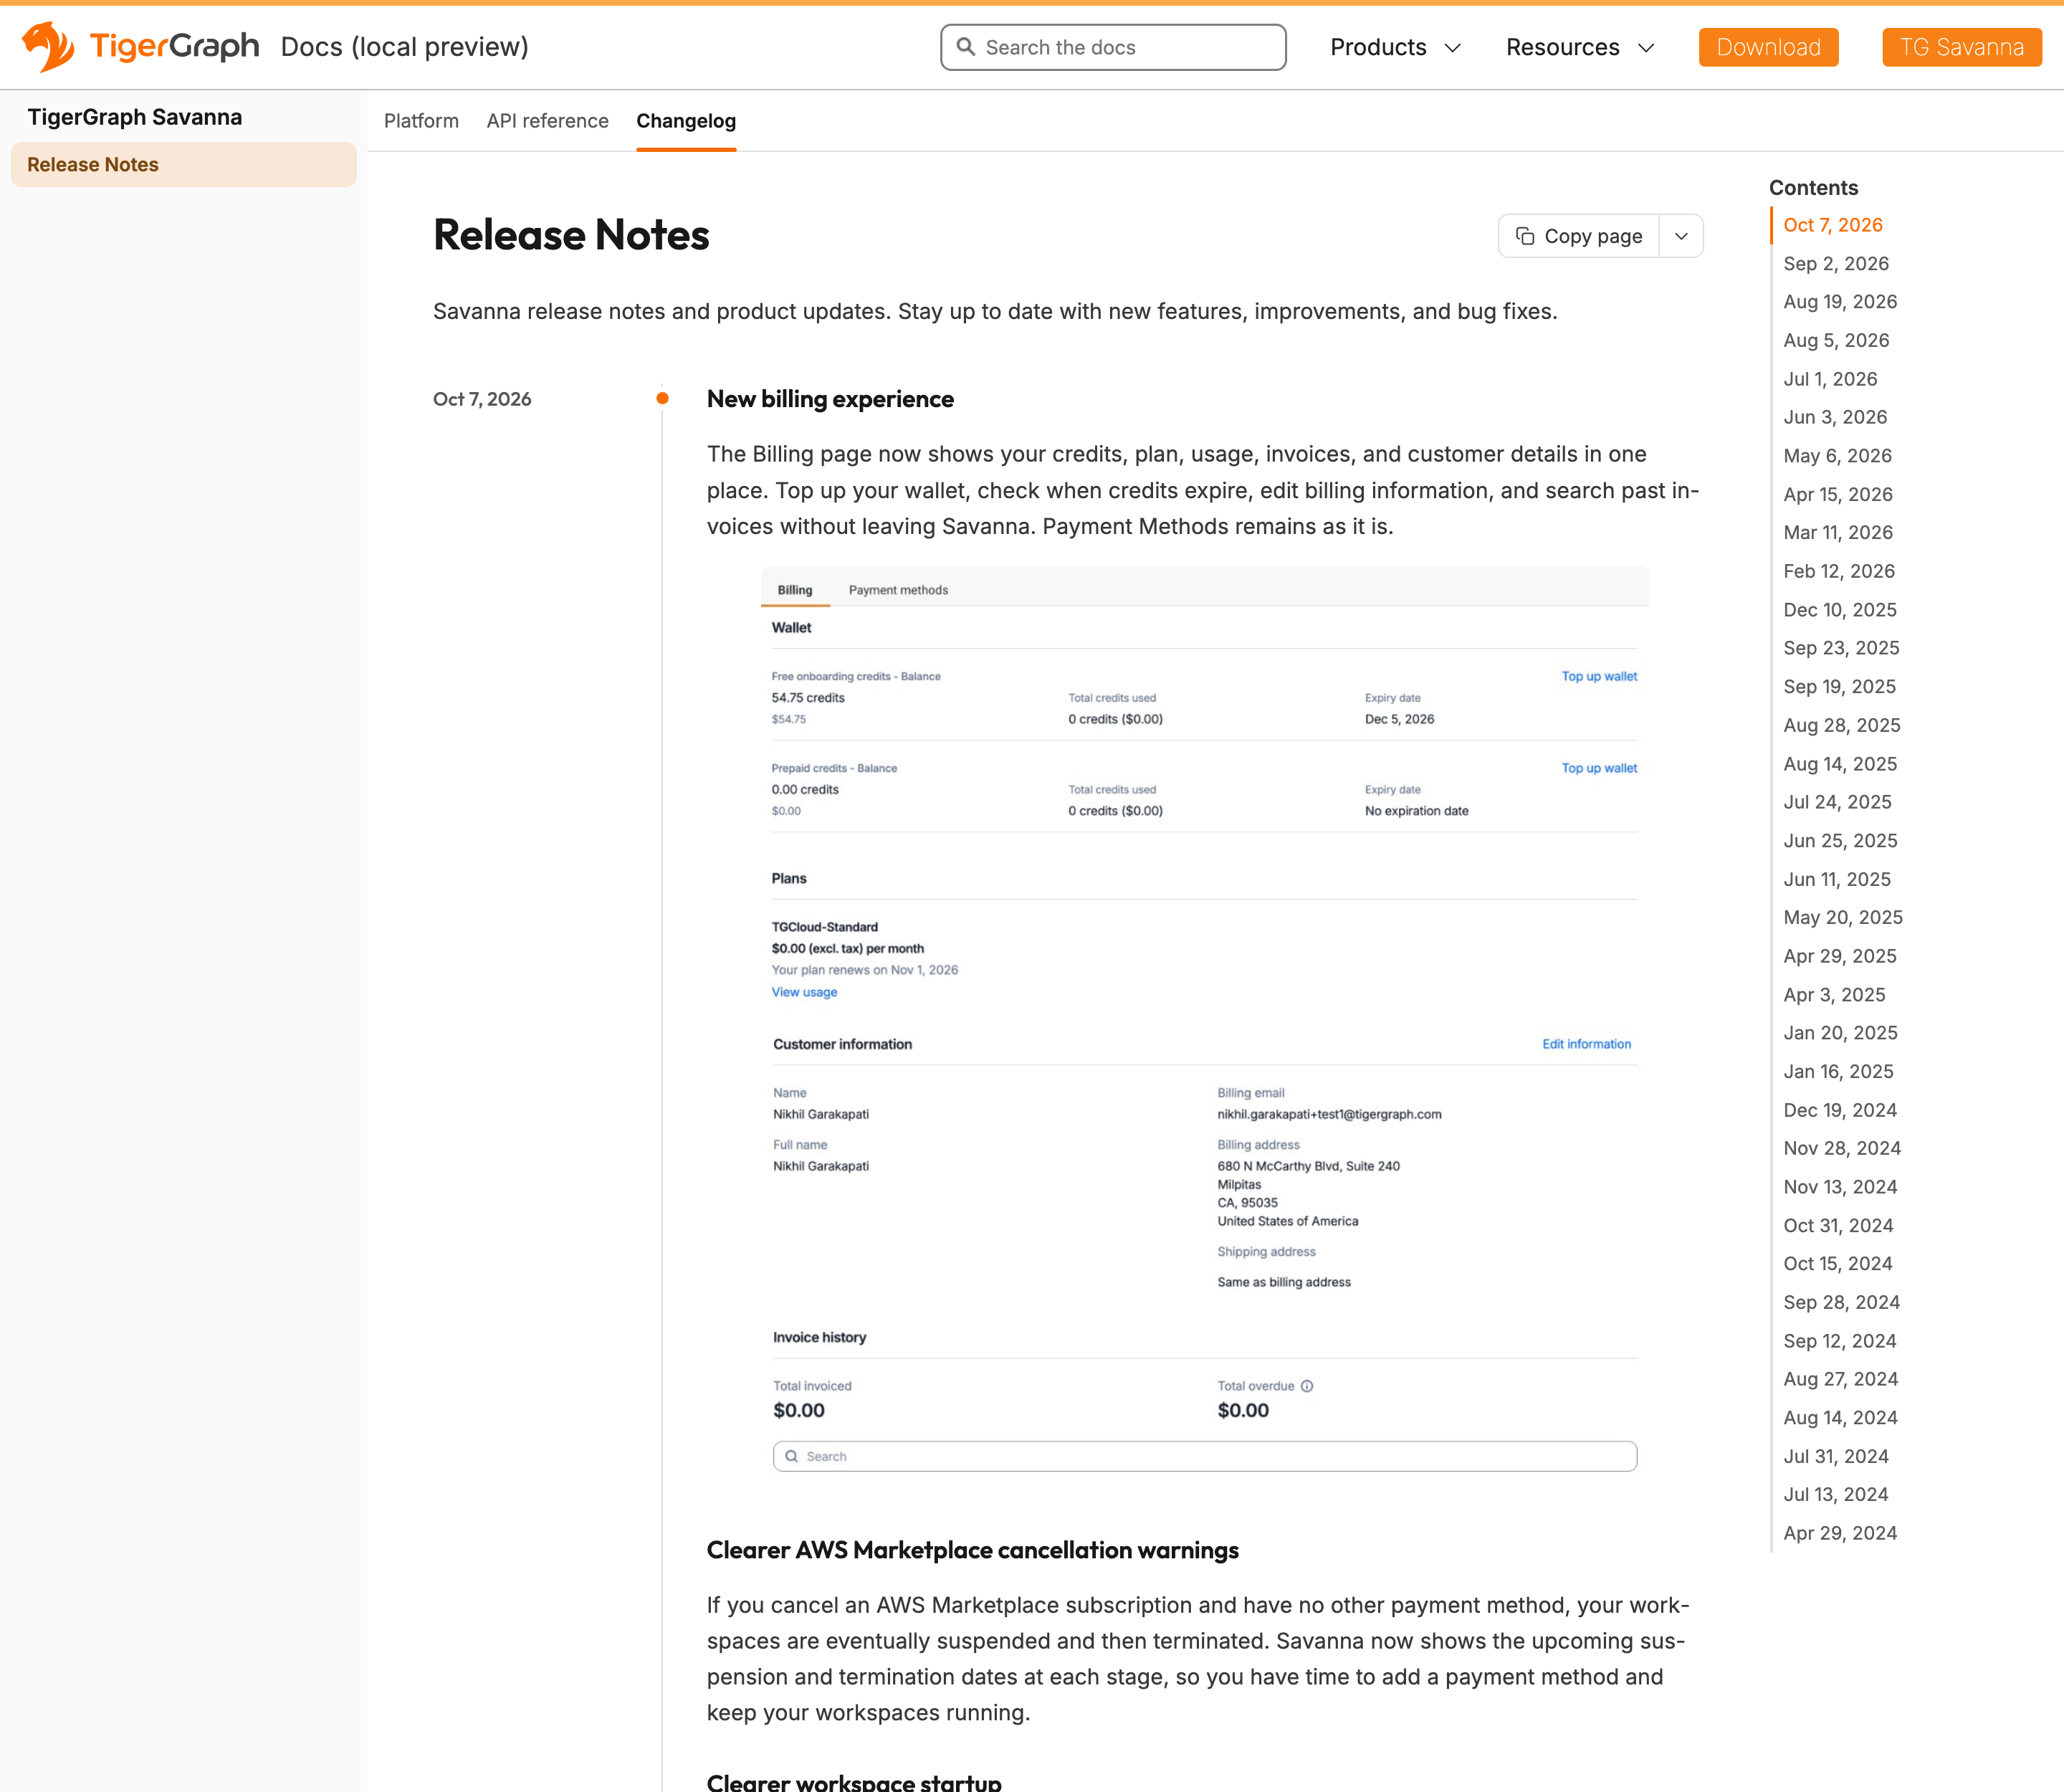Jump to Oct 7, 2026 in Contents

click(x=1833, y=225)
